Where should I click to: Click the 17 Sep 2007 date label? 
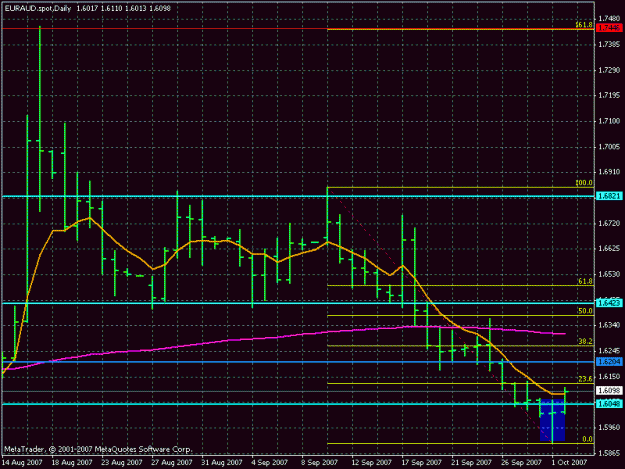pyautogui.click(x=421, y=463)
